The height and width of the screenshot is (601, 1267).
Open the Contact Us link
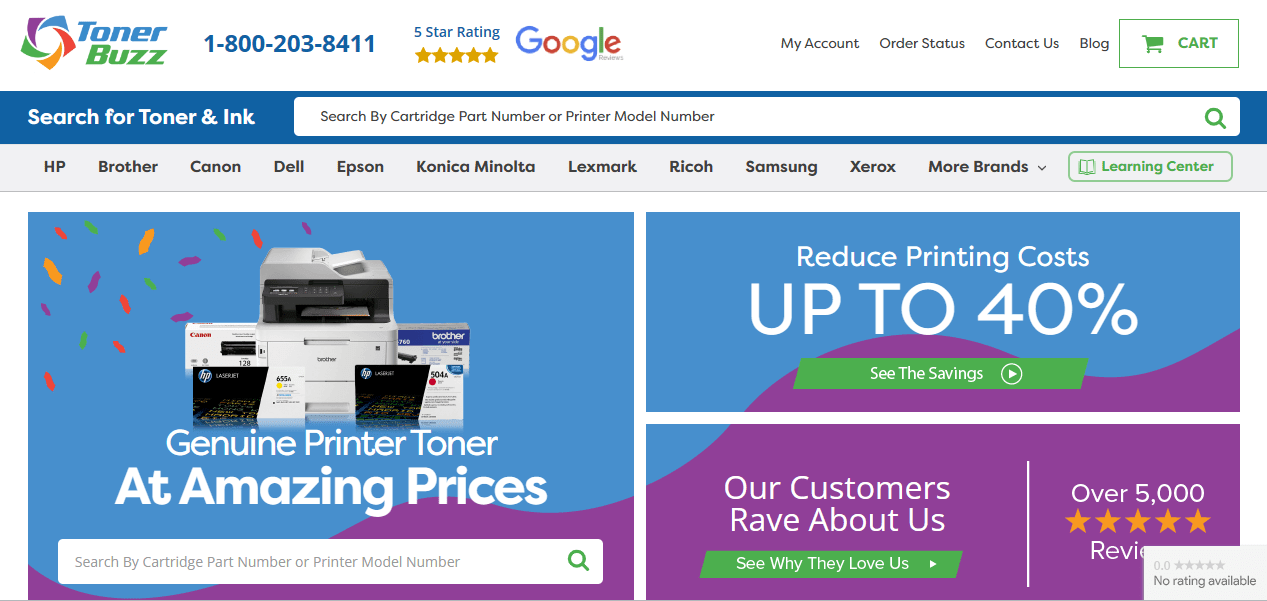tap(1022, 43)
